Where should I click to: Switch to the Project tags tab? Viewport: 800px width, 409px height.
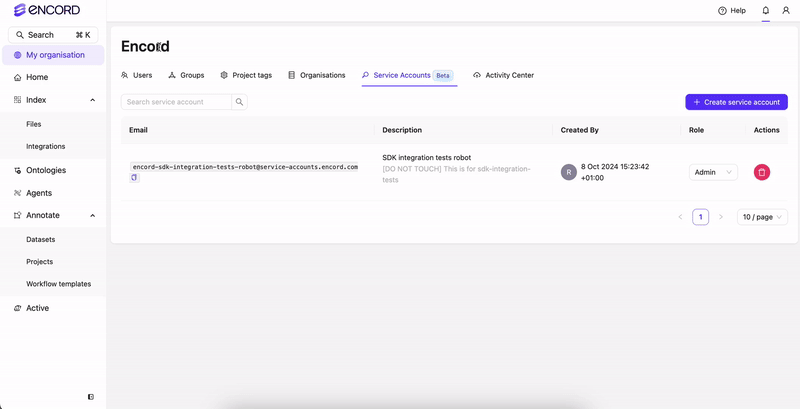(x=246, y=75)
